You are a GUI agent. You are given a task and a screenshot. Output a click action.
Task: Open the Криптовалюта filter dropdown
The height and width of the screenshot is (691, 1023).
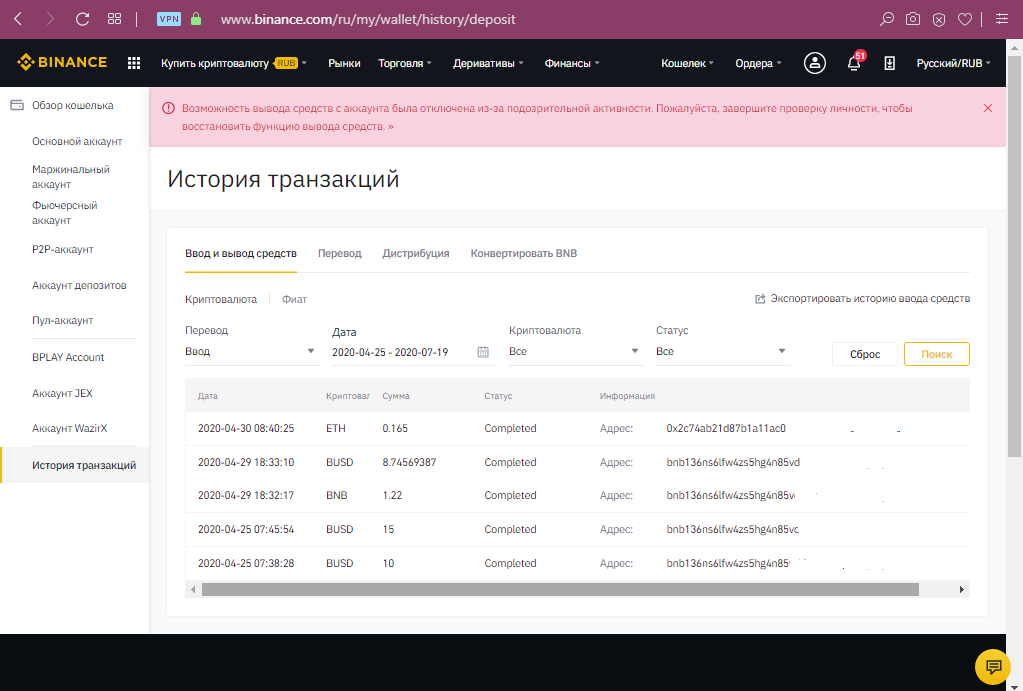[x=574, y=352]
